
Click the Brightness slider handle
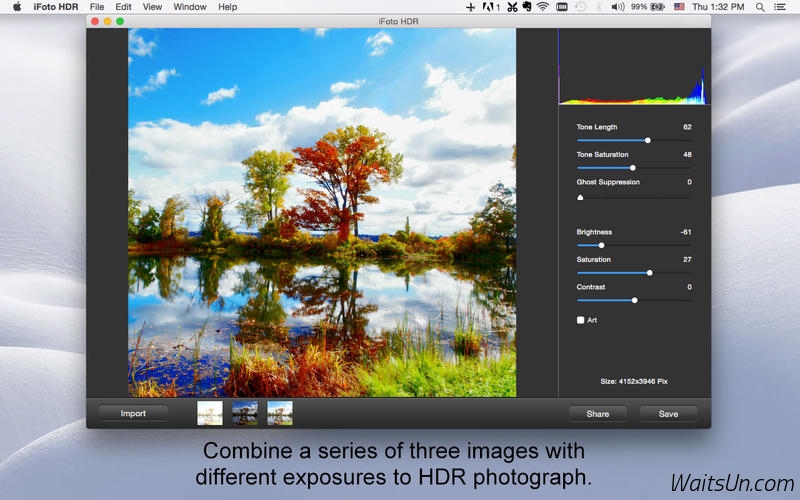602,245
